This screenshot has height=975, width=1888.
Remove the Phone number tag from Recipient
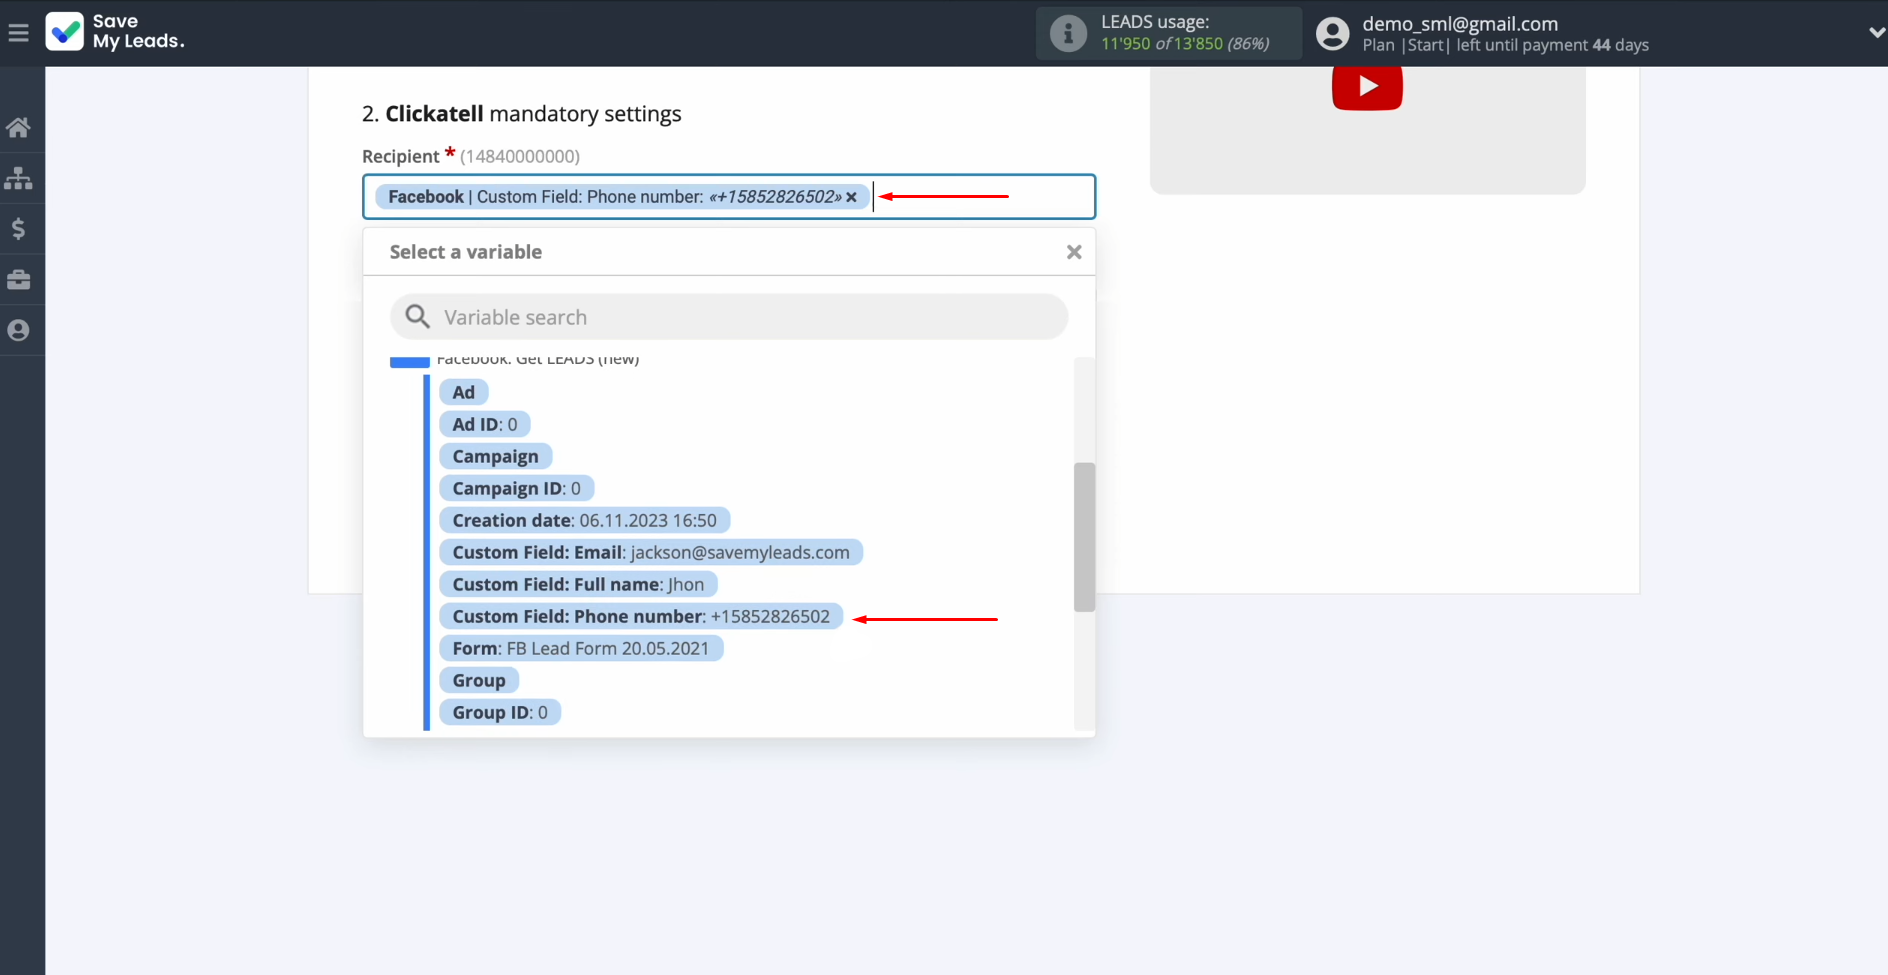[851, 197]
